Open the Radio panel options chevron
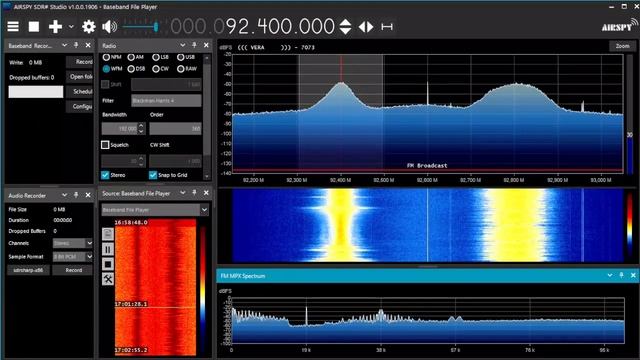Screen dimensions: 640x360 pos(182,45)
